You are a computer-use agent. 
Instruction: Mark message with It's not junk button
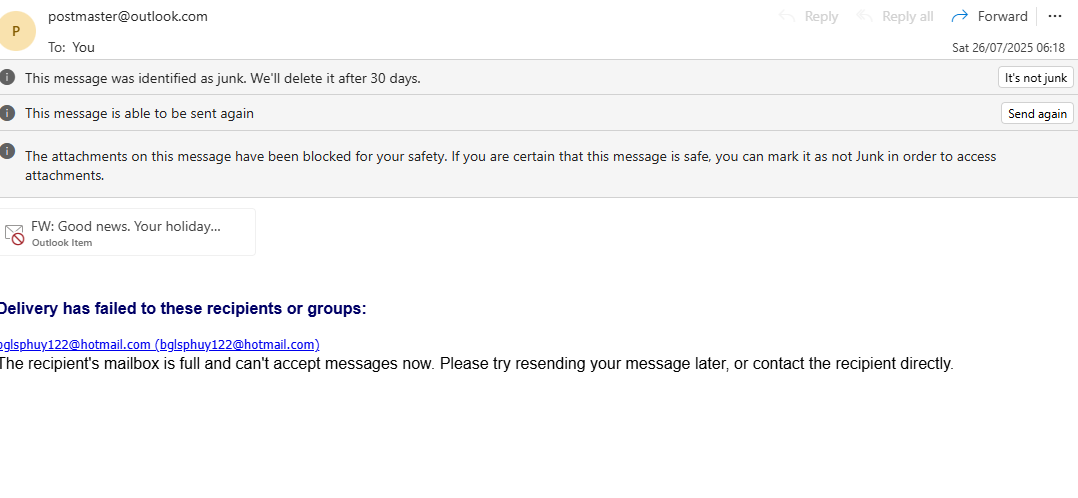[x=1035, y=78]
